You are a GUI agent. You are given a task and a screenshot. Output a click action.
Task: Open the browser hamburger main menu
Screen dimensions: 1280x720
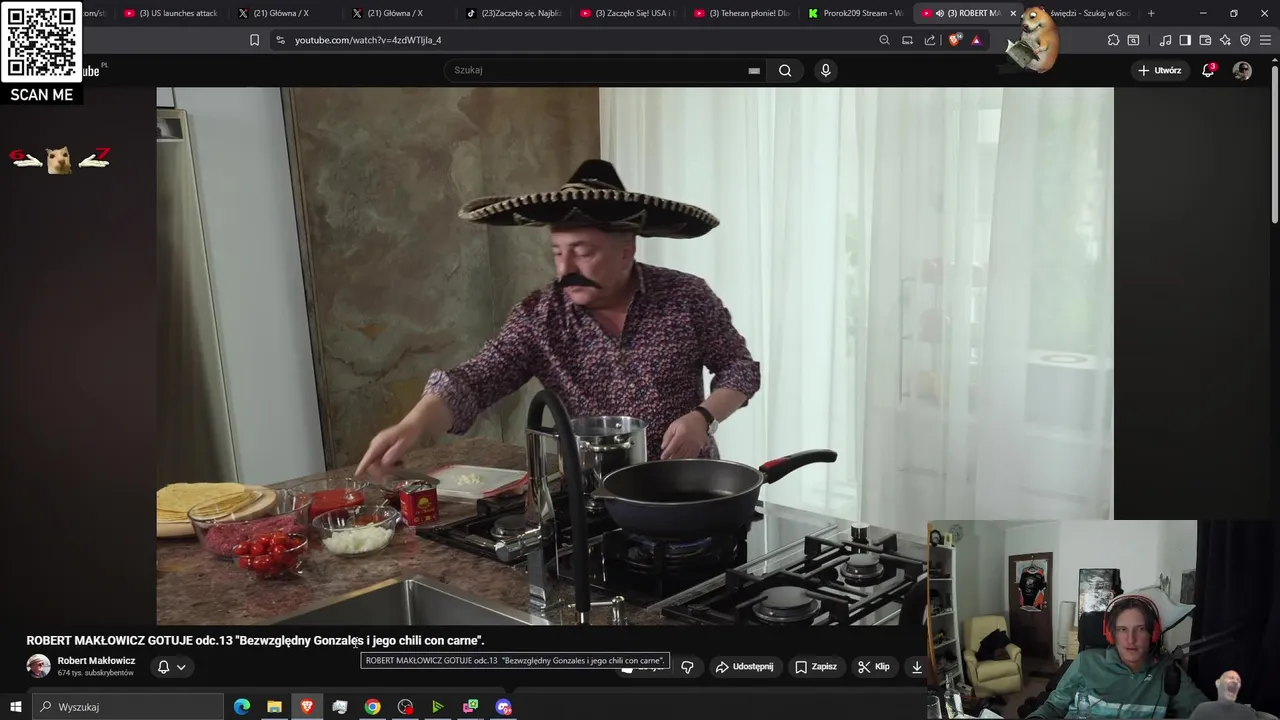tap(1265, 40)
